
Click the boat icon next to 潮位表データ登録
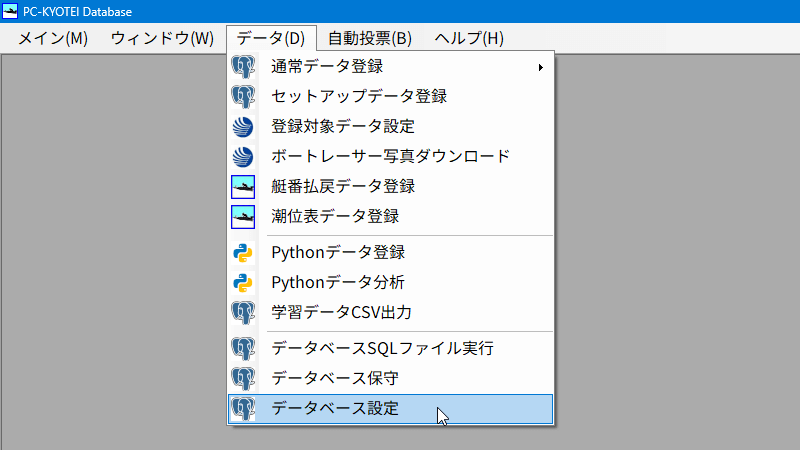[x=243, y=217]
